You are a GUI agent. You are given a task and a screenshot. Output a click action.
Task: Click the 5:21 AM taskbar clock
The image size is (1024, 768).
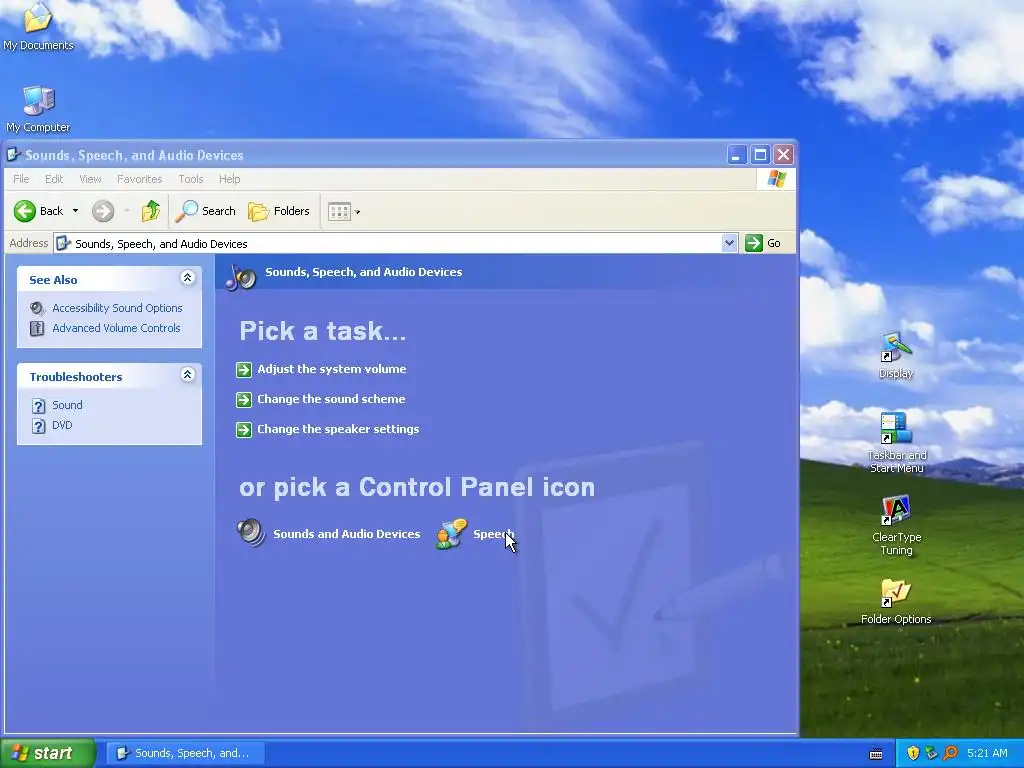[x=987, y=753]
